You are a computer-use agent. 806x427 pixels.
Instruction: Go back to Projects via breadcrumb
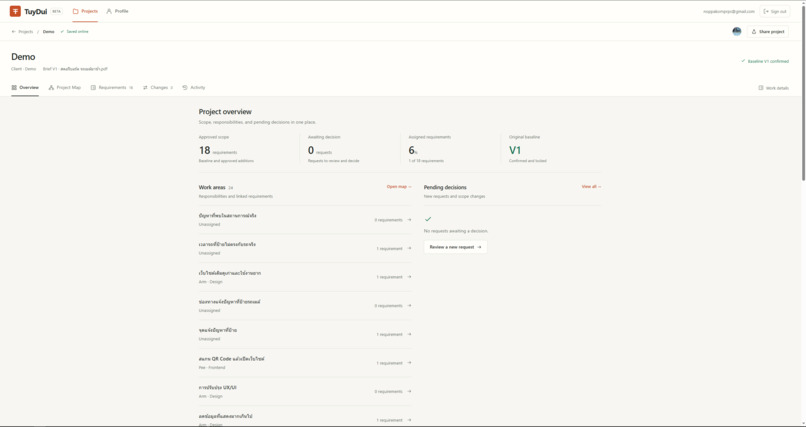[x=22, y=32]
